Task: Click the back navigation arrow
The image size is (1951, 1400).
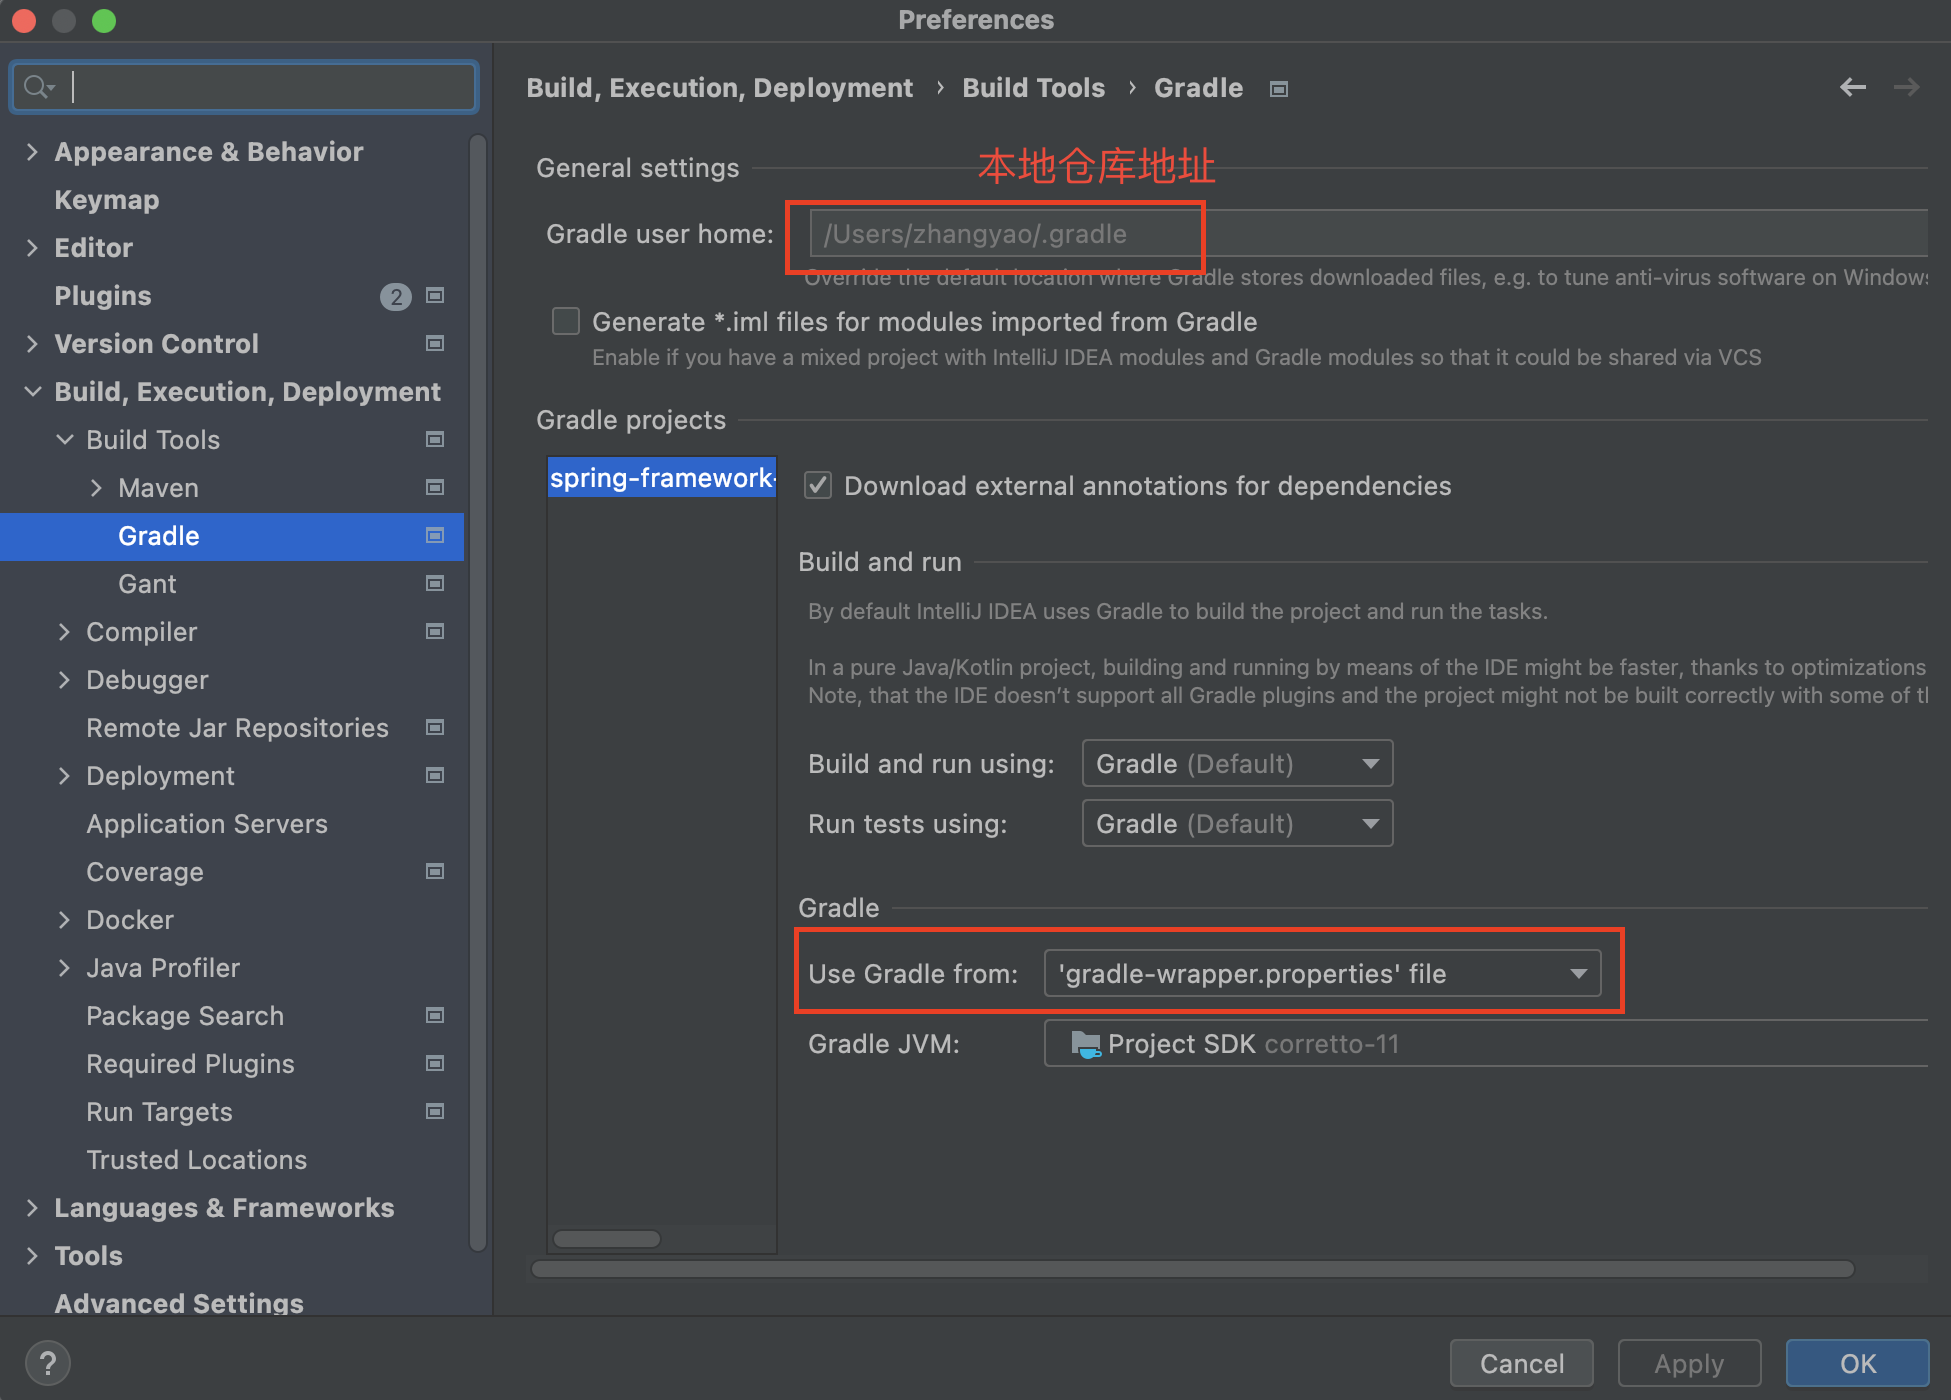Action: click(1852, 88)
